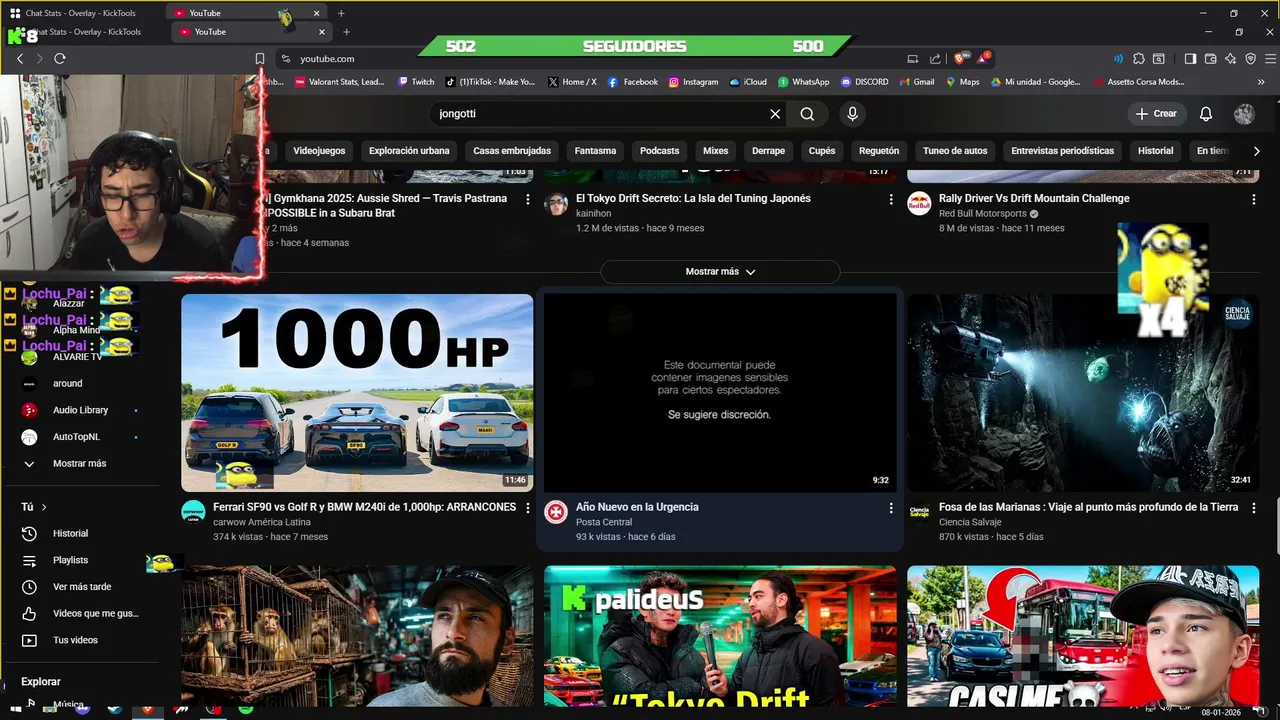
Task: Open options for El Tokyo Drift Secreto video
Action: click(x=891, y=200)
